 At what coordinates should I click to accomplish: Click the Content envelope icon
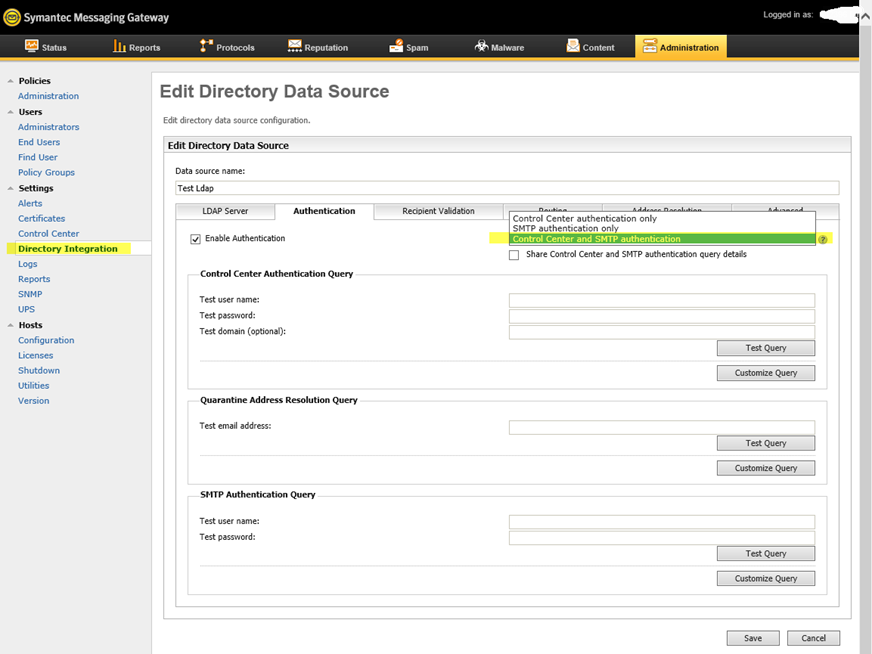(573, 46)
